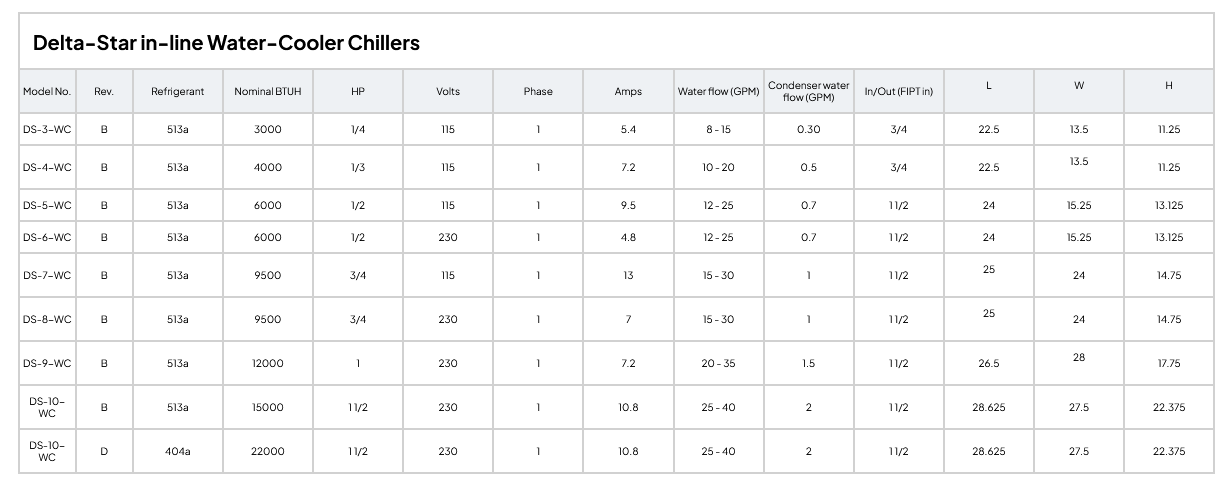Click the 8 - 15 water flow cell
The height and width of the screenshot is (490, 1231).
(717, 130)
